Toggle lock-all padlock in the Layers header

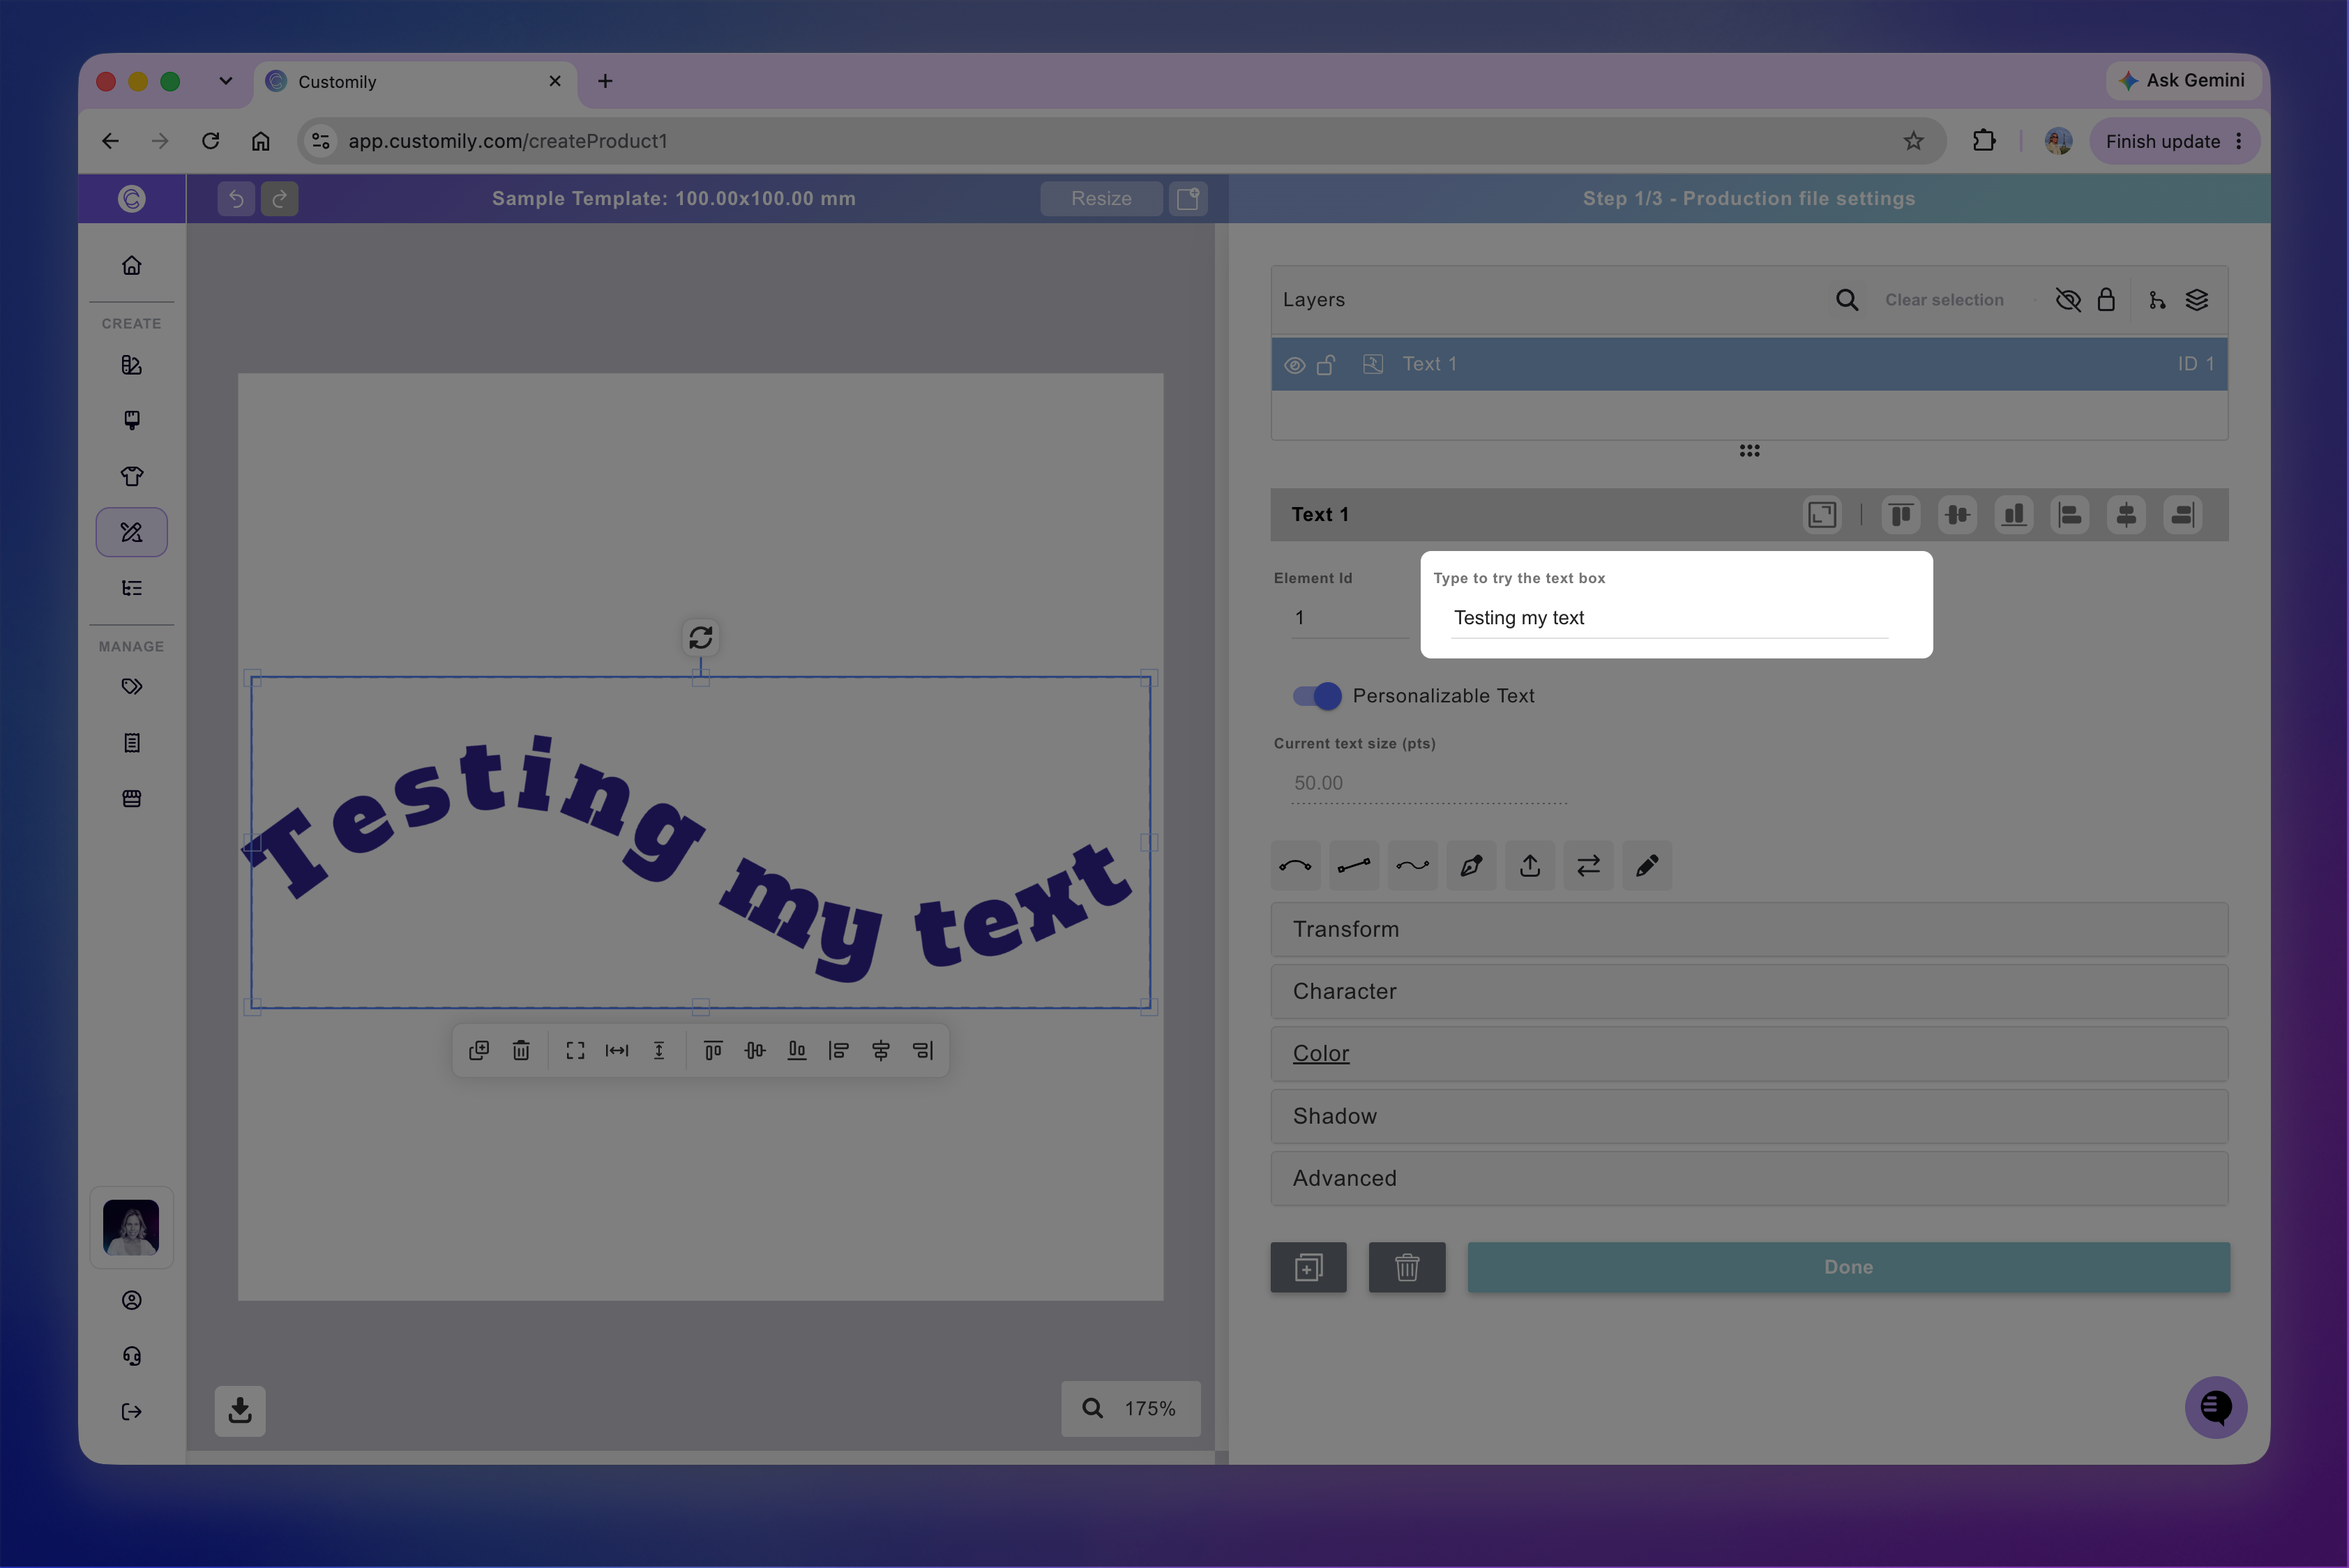[x=2106, y=300]
